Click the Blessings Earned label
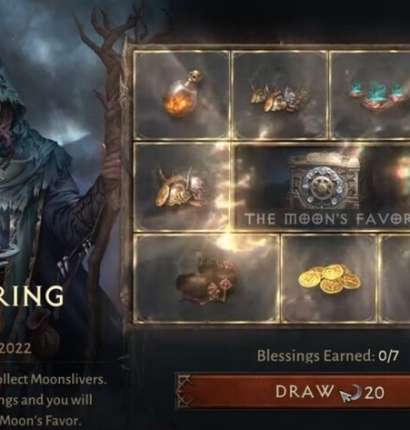The image size is (410, 430). click(x=316, y=356)
